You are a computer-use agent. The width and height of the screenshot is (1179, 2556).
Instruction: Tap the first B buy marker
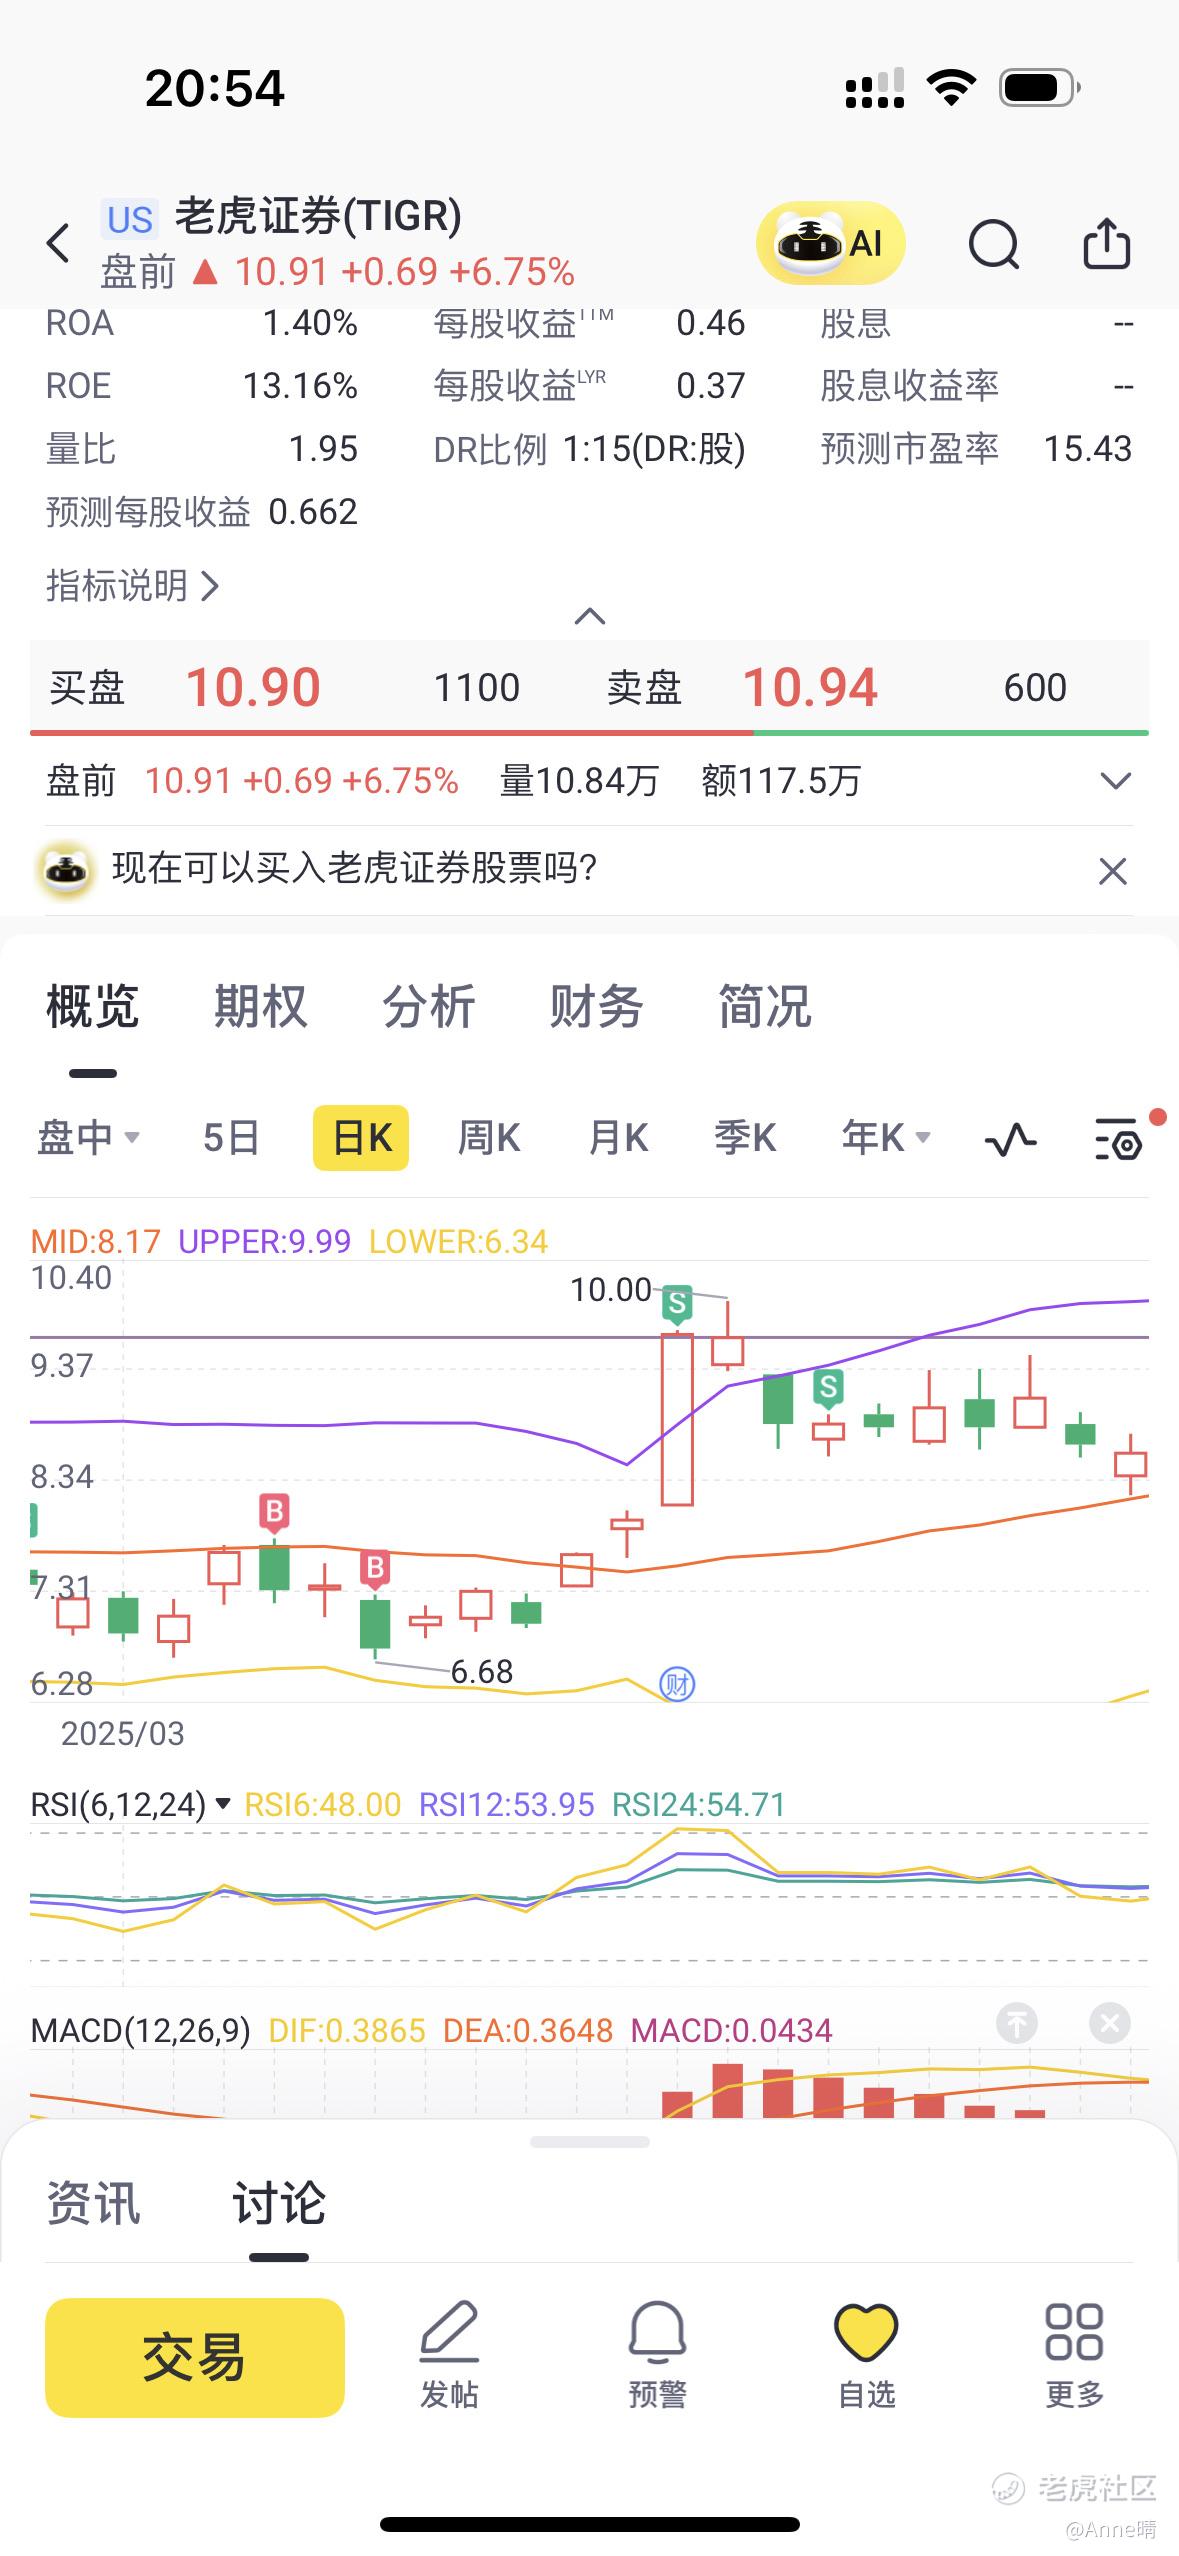274,1512
